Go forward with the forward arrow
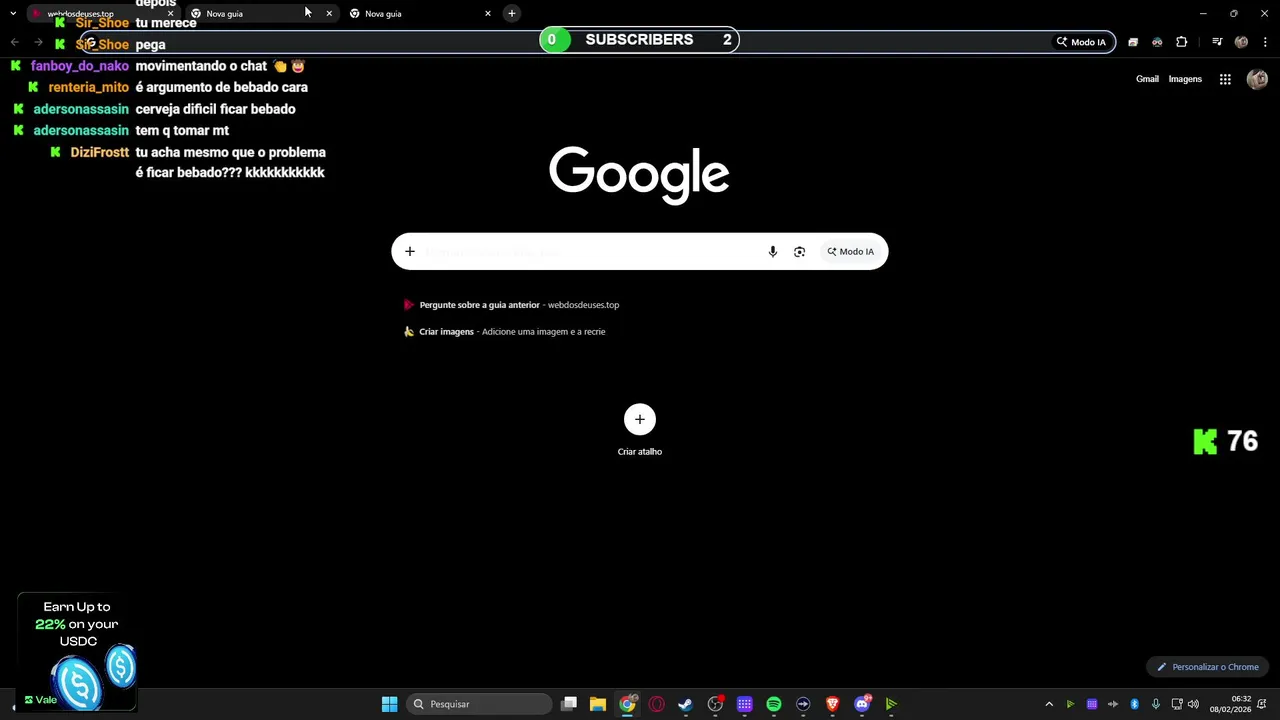This screenshot has width=1280, height=720. click(38, 42)
